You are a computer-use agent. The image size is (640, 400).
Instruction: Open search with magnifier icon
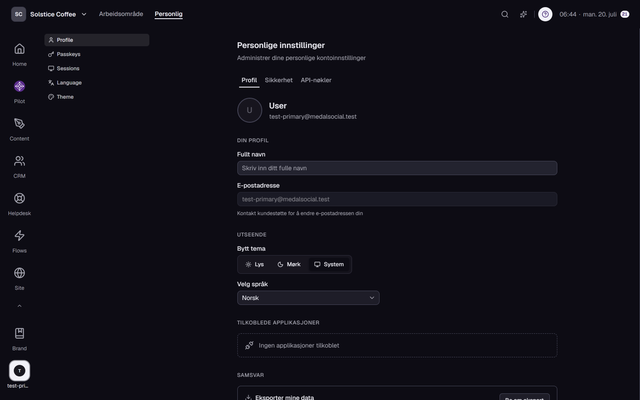pyautogui.click(x=505, y=14)
